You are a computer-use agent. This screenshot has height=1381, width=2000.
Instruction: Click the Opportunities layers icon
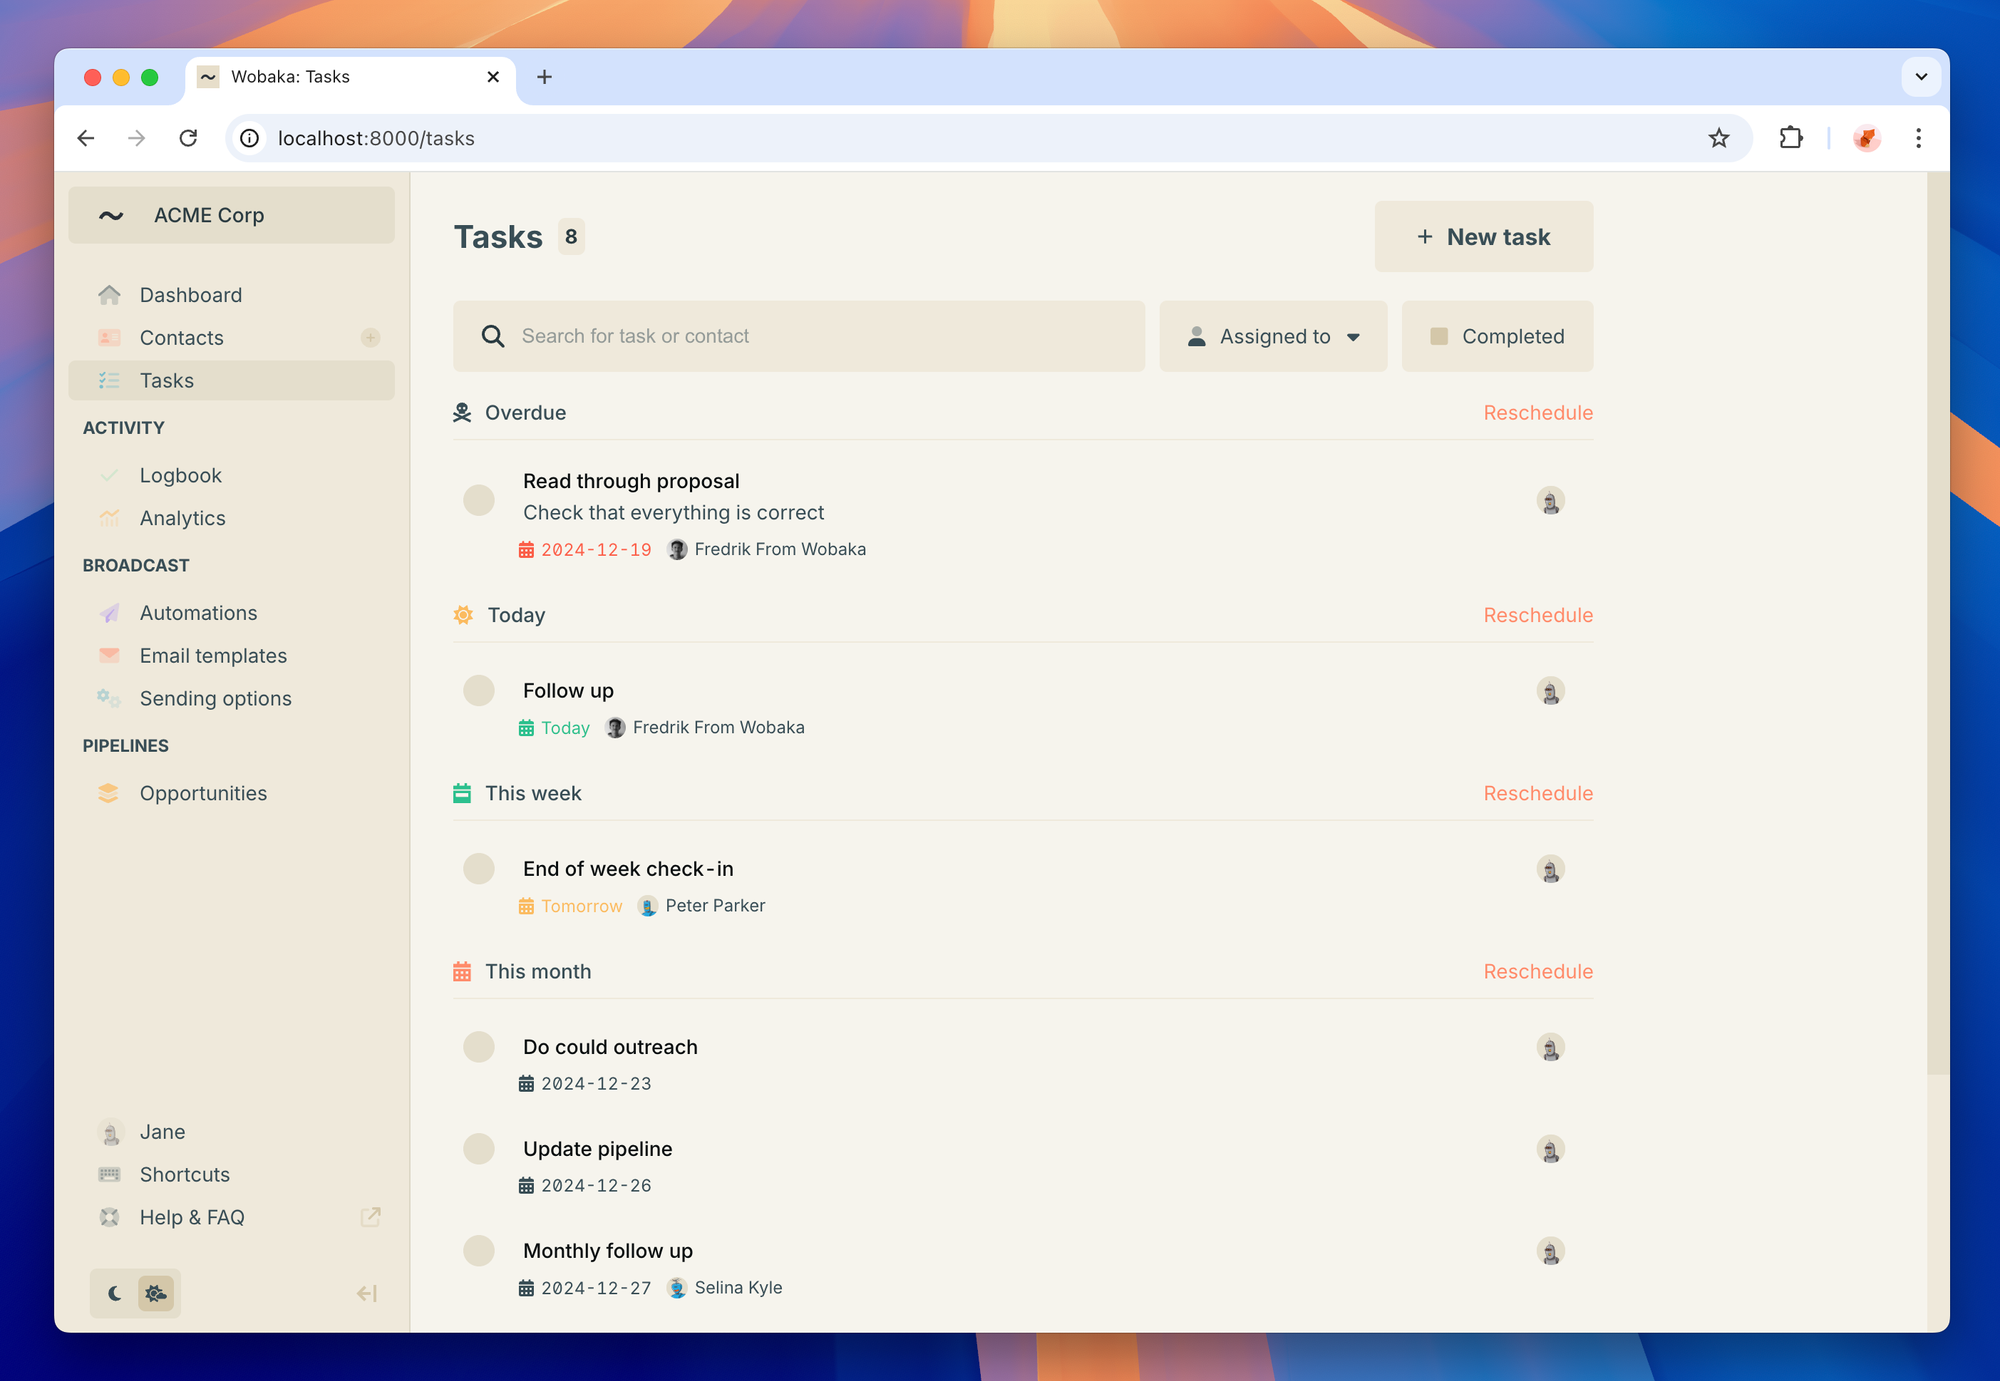(109, 793)
